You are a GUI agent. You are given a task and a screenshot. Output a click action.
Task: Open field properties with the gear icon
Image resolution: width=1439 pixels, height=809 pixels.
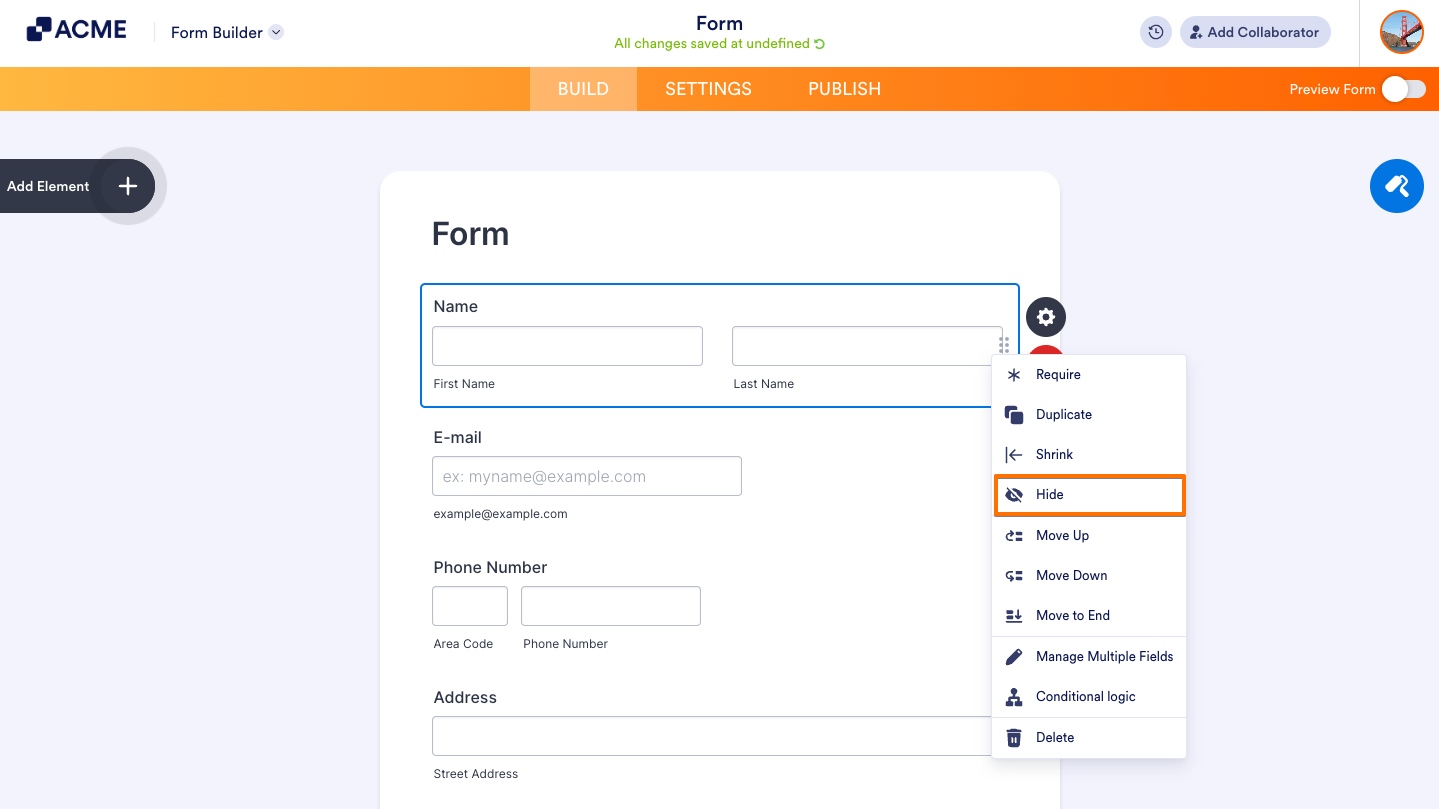[1045, 316]
